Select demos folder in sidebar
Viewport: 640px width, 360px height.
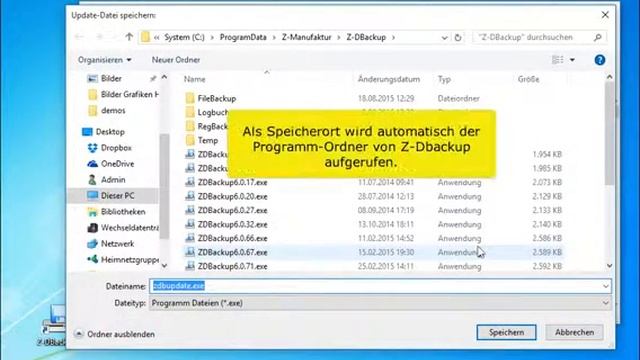coord(107,110)
